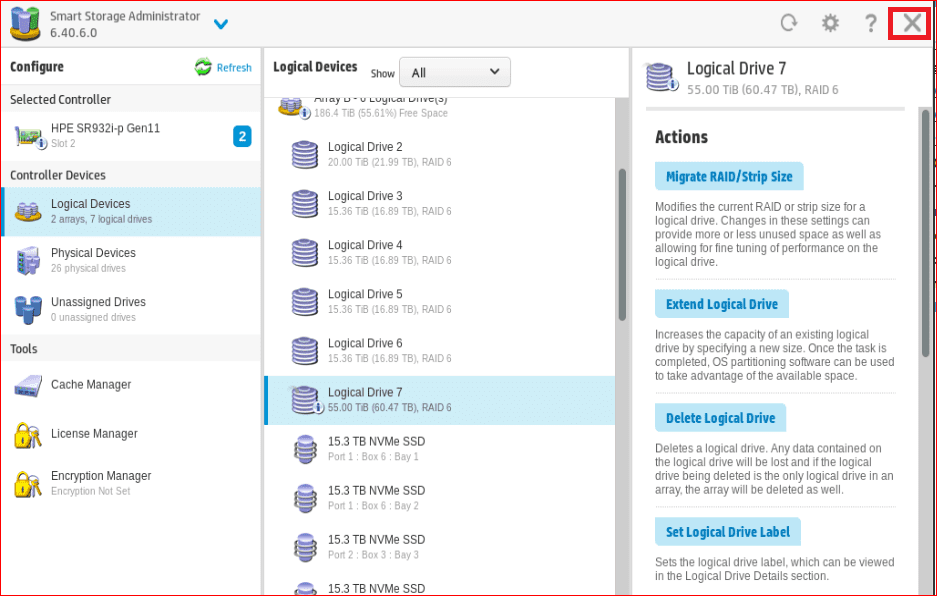Expand the Smart Storage Administrator dropdown arrow

221,24
